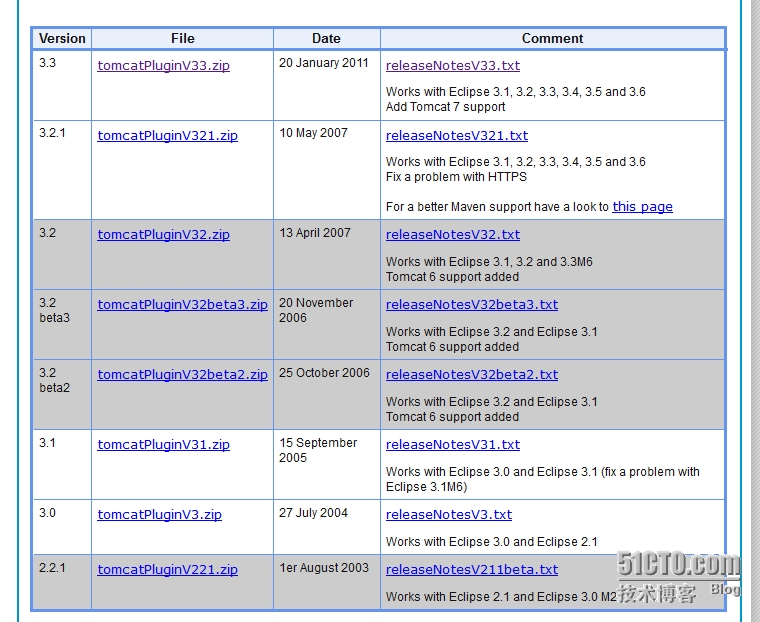This screenshot has height=622, width=760.
Task: Download tomcatPluginV33.zip file
Action: [x=163, y=65]
